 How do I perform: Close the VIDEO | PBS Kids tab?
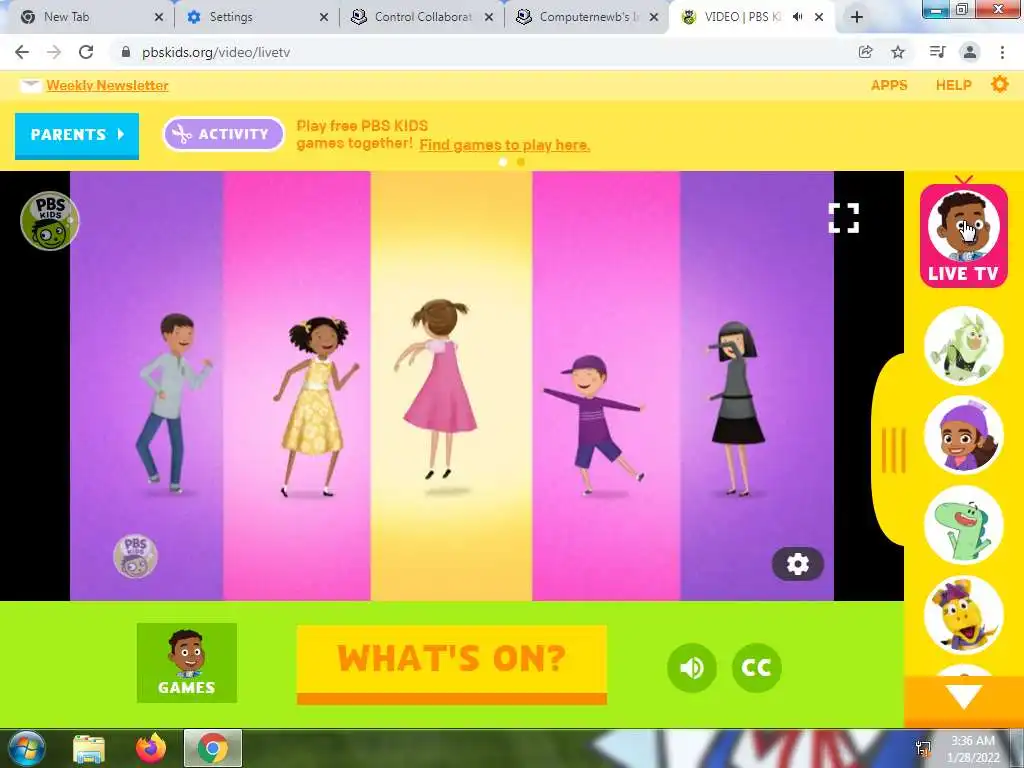pyautogui.click(x=819, y=17)
